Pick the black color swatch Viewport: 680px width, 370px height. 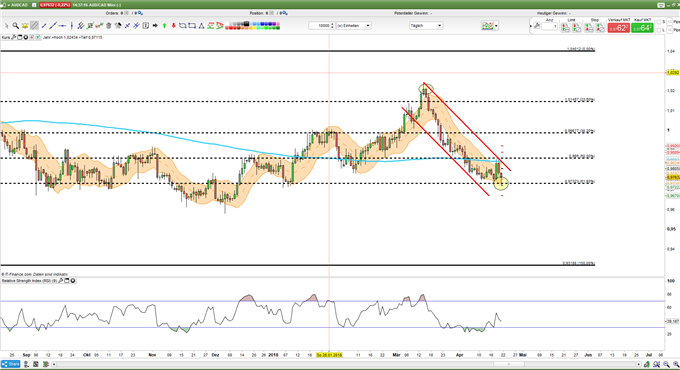coord(246,24)
